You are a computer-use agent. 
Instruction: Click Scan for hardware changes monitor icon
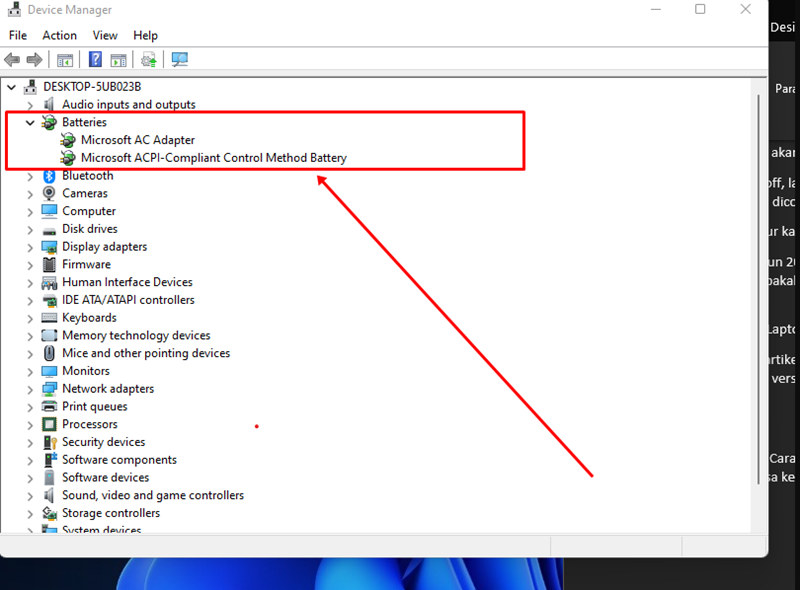(x=180, y=60)
